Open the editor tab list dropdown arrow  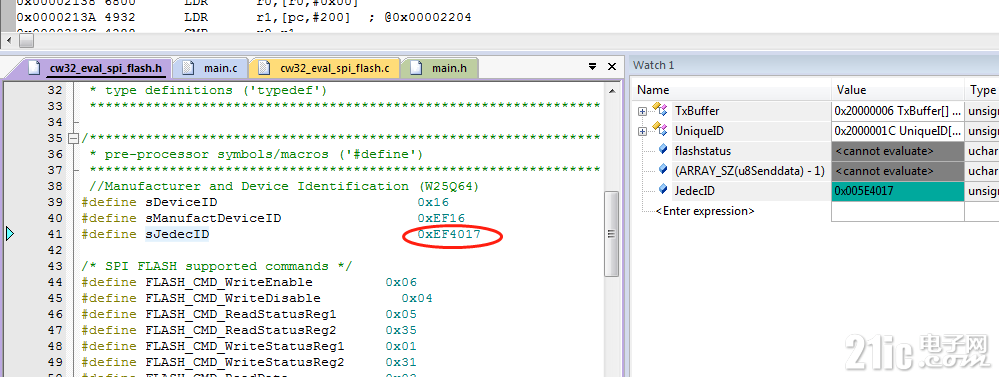coord(592,66)
